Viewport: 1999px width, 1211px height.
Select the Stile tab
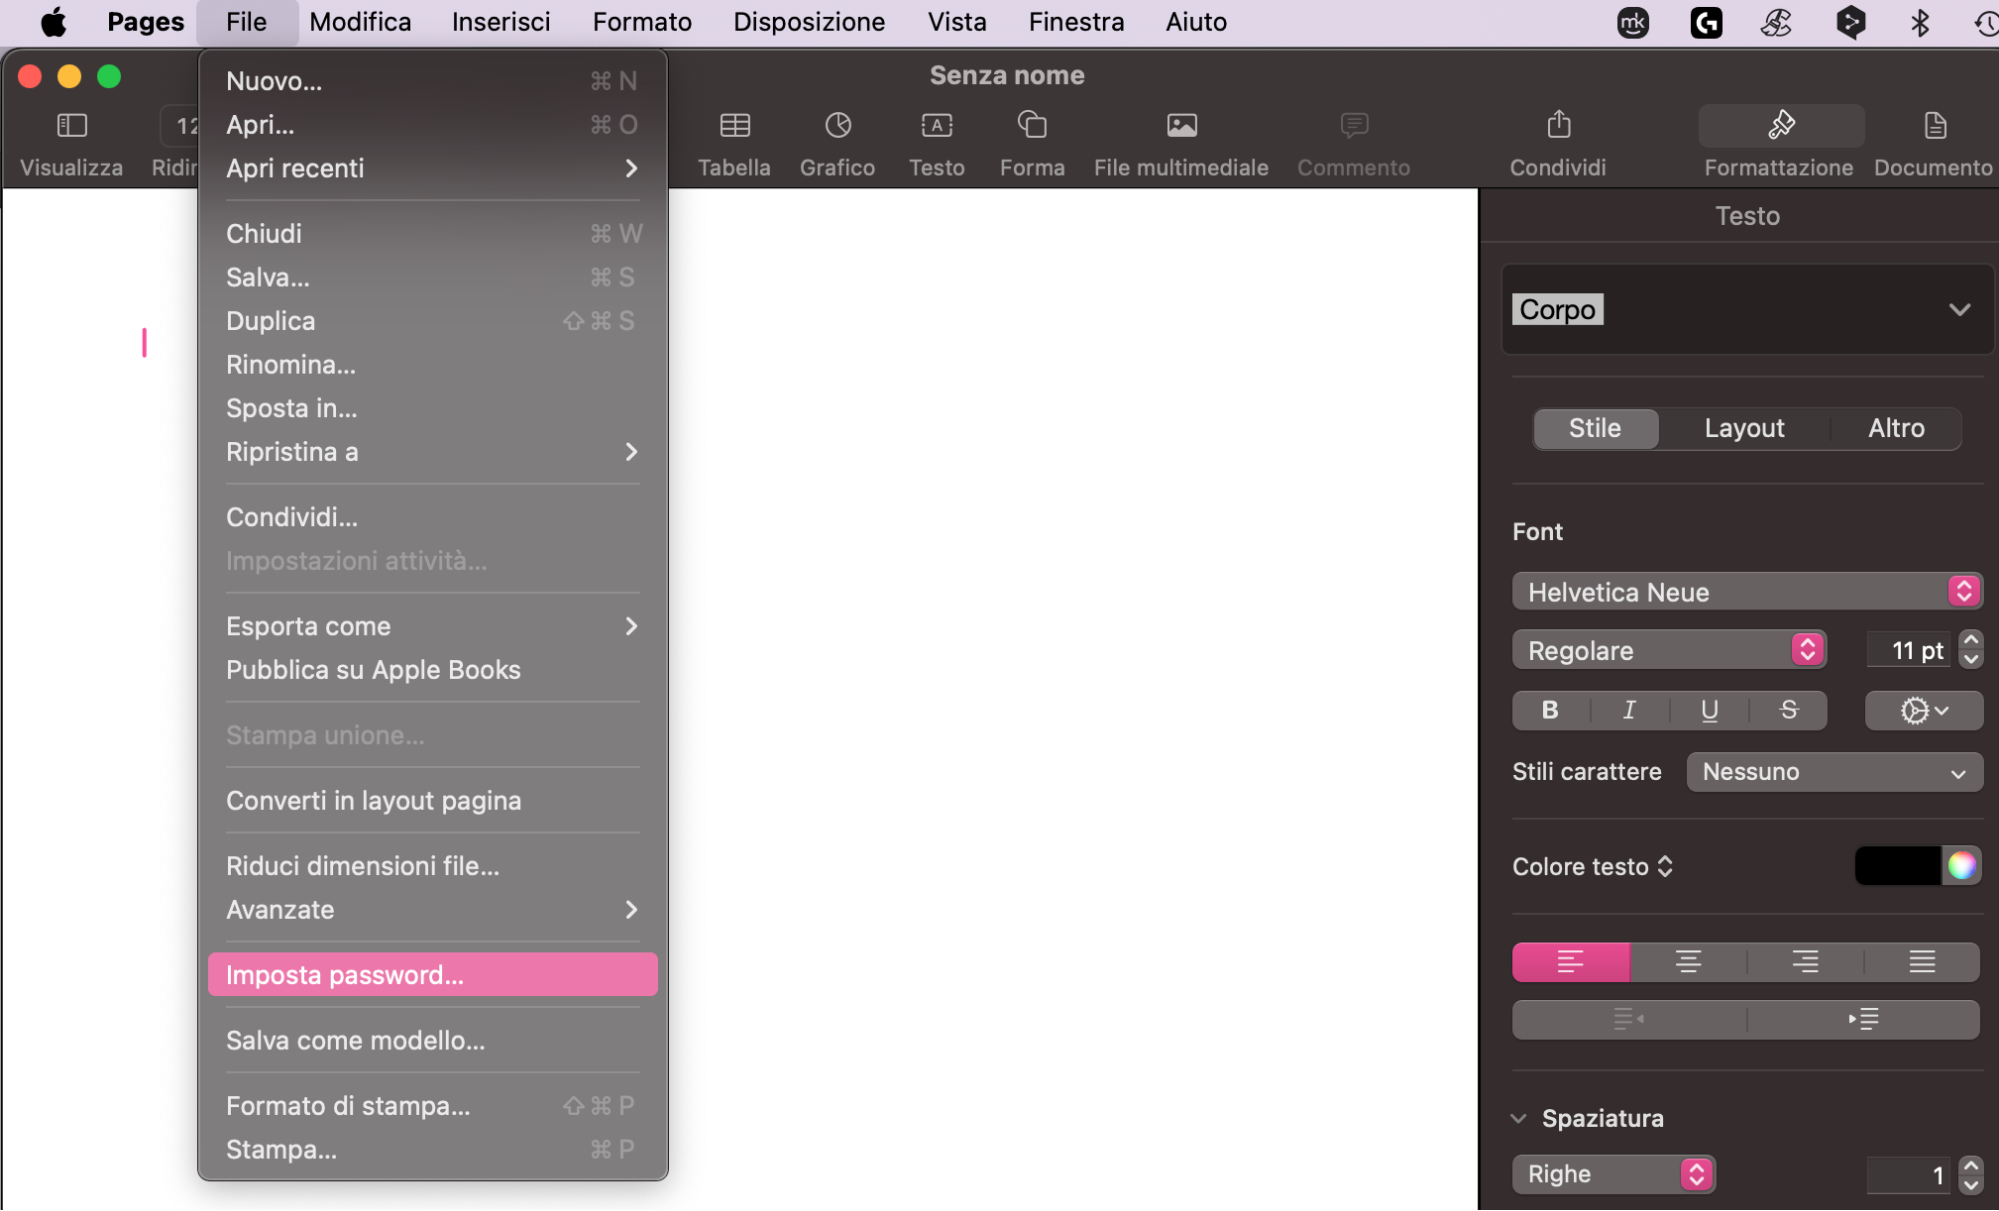[x=1595, y=428]
